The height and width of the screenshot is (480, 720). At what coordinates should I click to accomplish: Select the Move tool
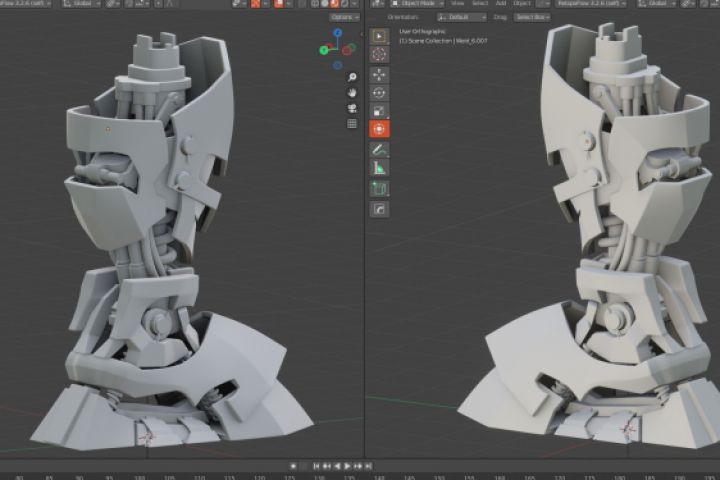click(x=379, y=74)
